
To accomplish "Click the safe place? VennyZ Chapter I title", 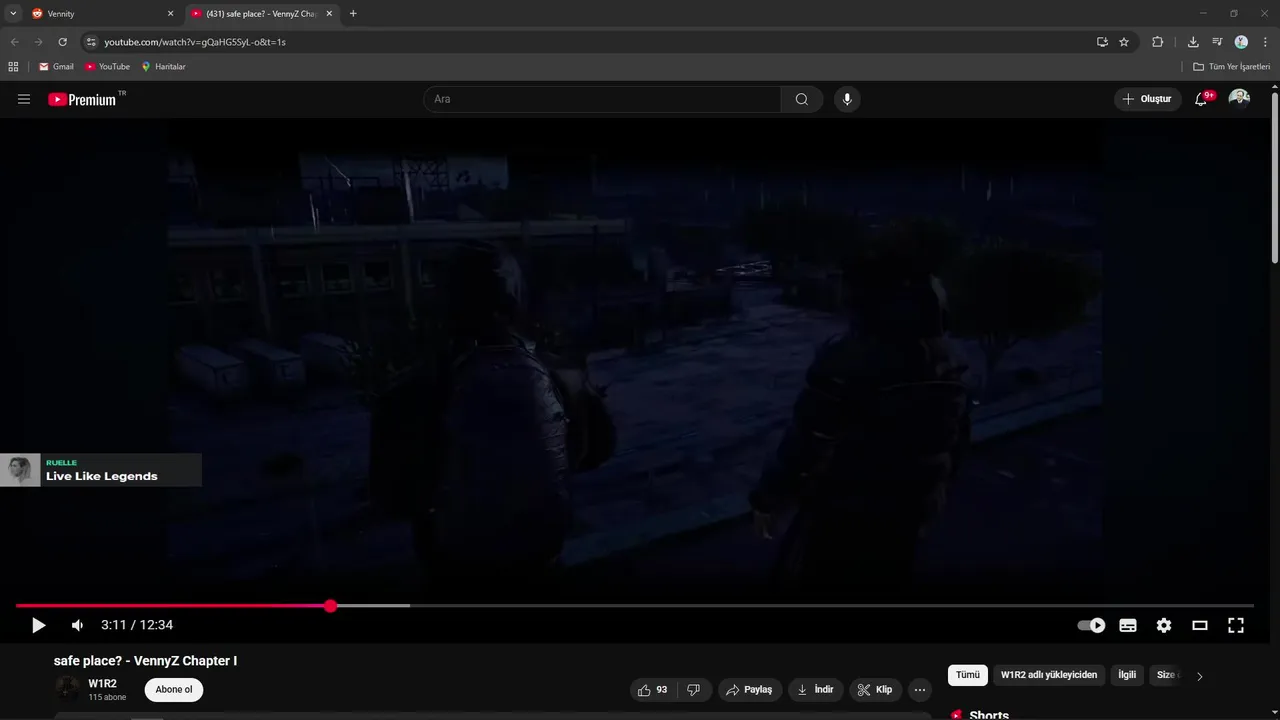I will 145,661.
